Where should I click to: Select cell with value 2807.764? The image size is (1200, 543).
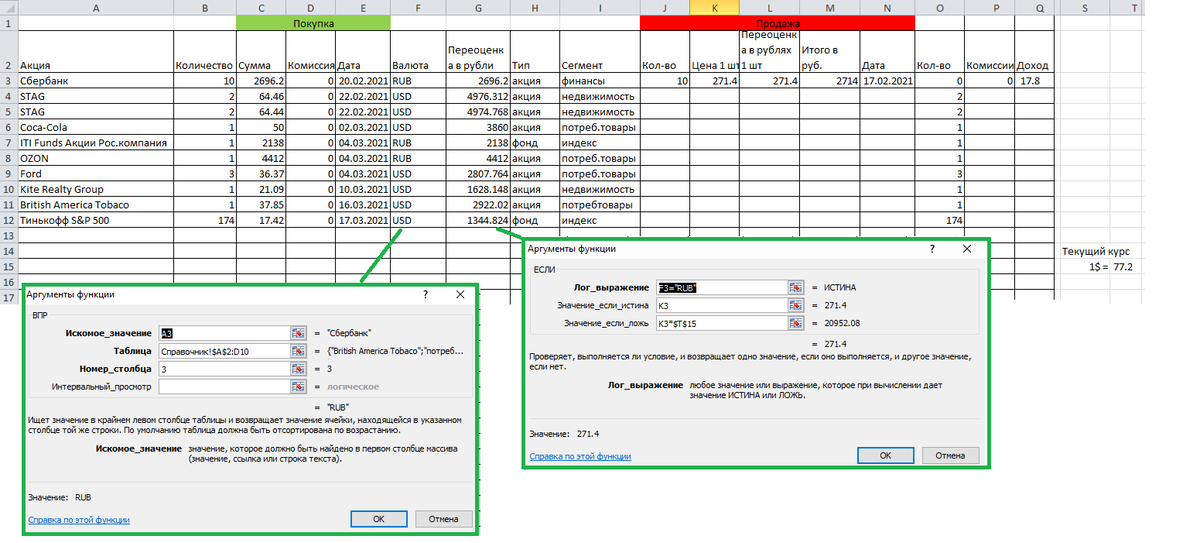[480, 174]
